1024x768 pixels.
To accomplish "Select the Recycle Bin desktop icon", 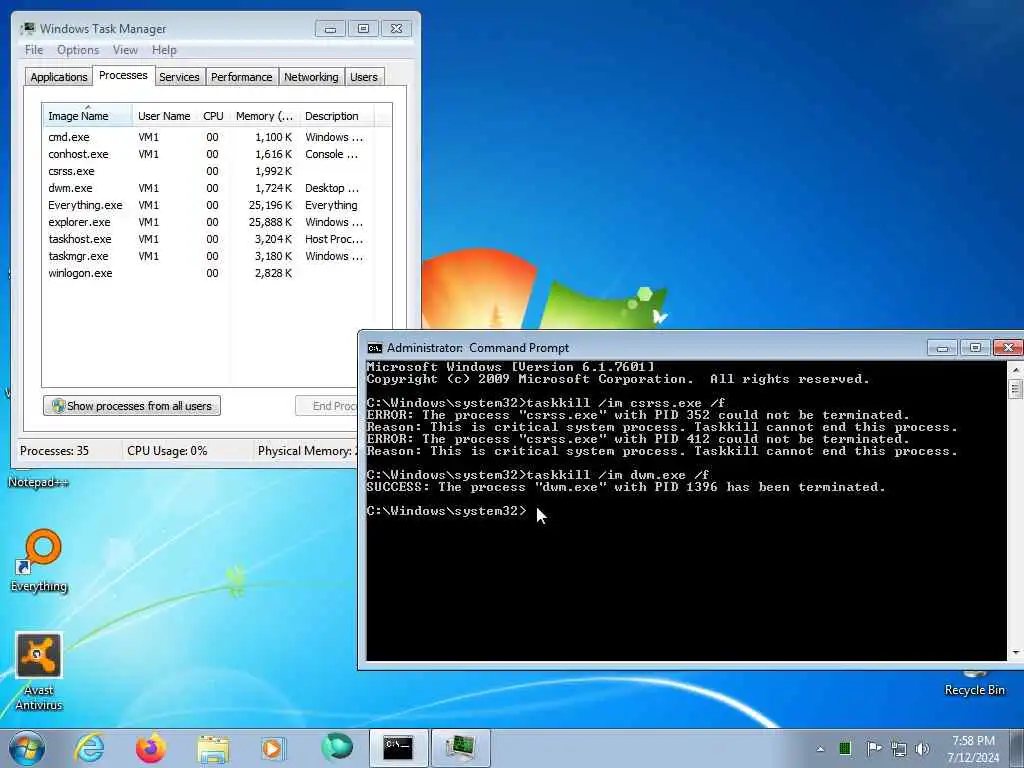I will [x=974, y=684].
